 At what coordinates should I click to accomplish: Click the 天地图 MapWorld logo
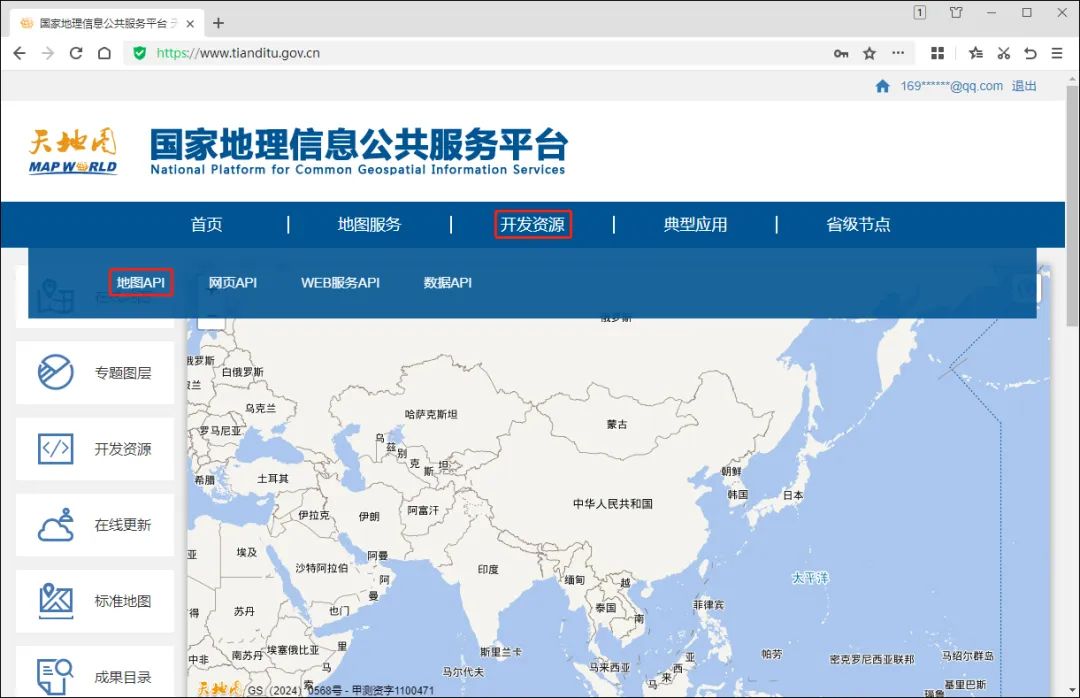pyautogui.click(x=73, y=151)
